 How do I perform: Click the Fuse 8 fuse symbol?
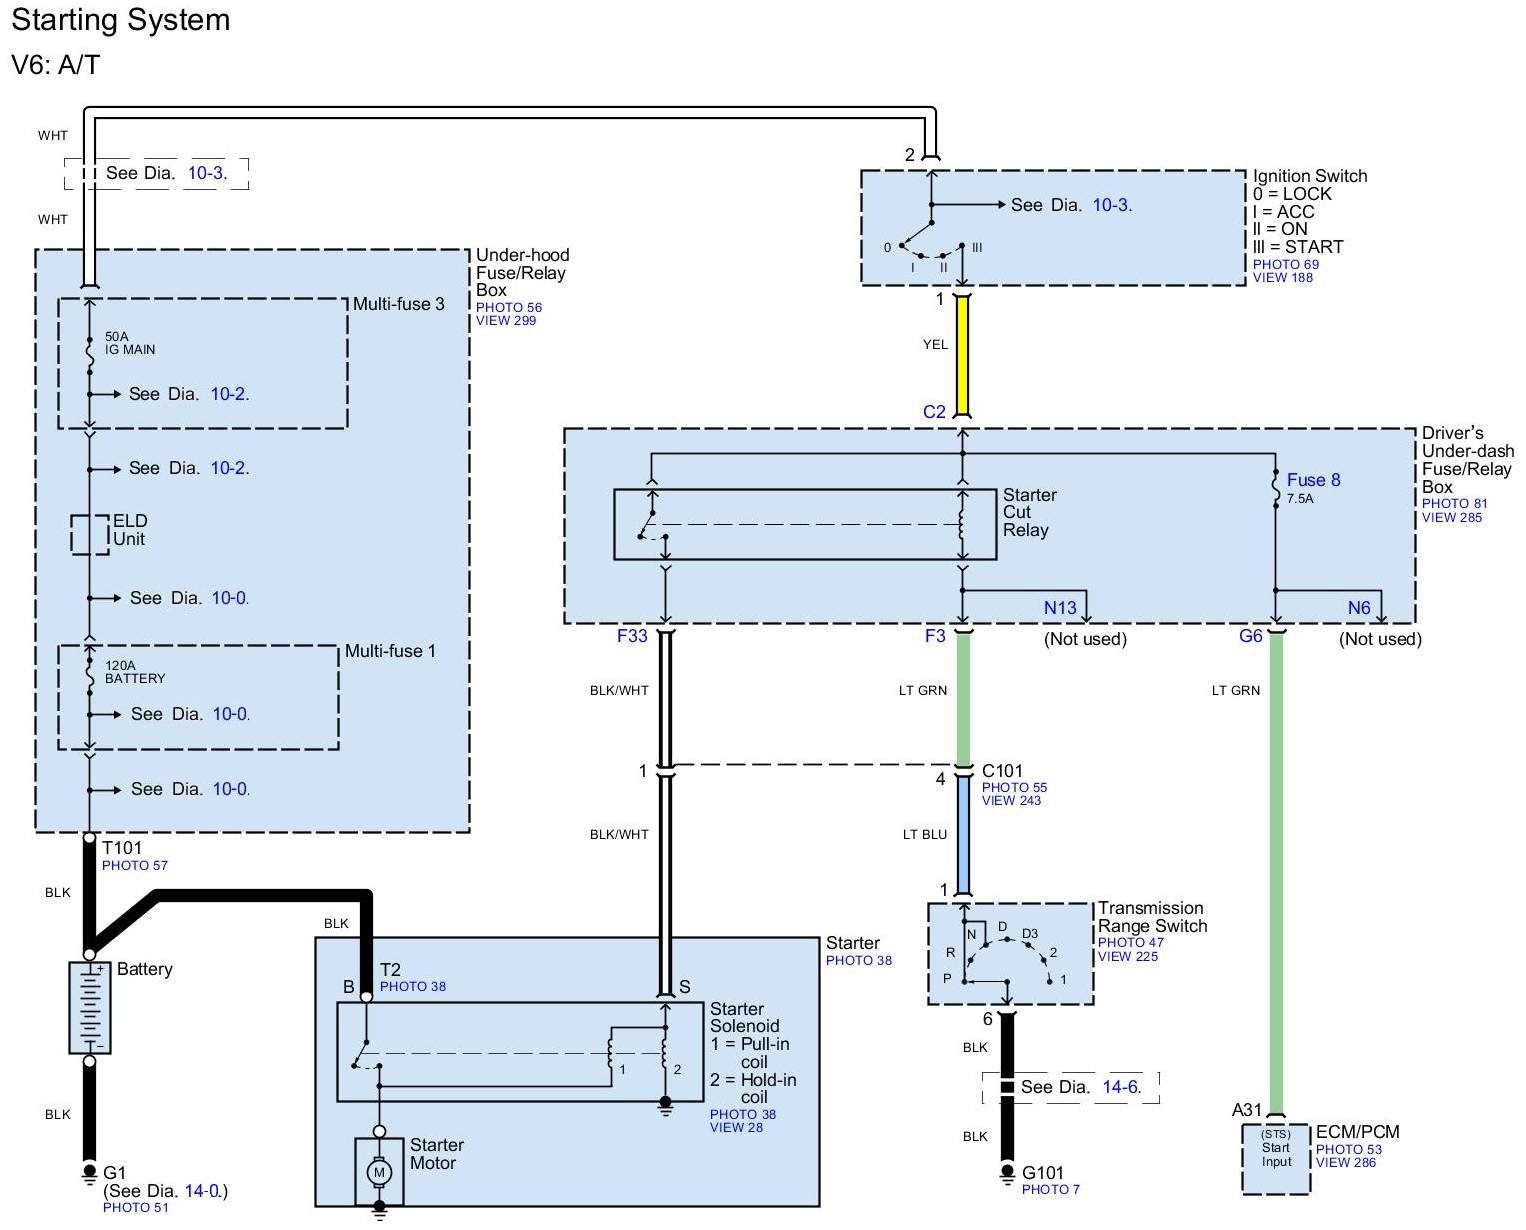coord(1276,489)
